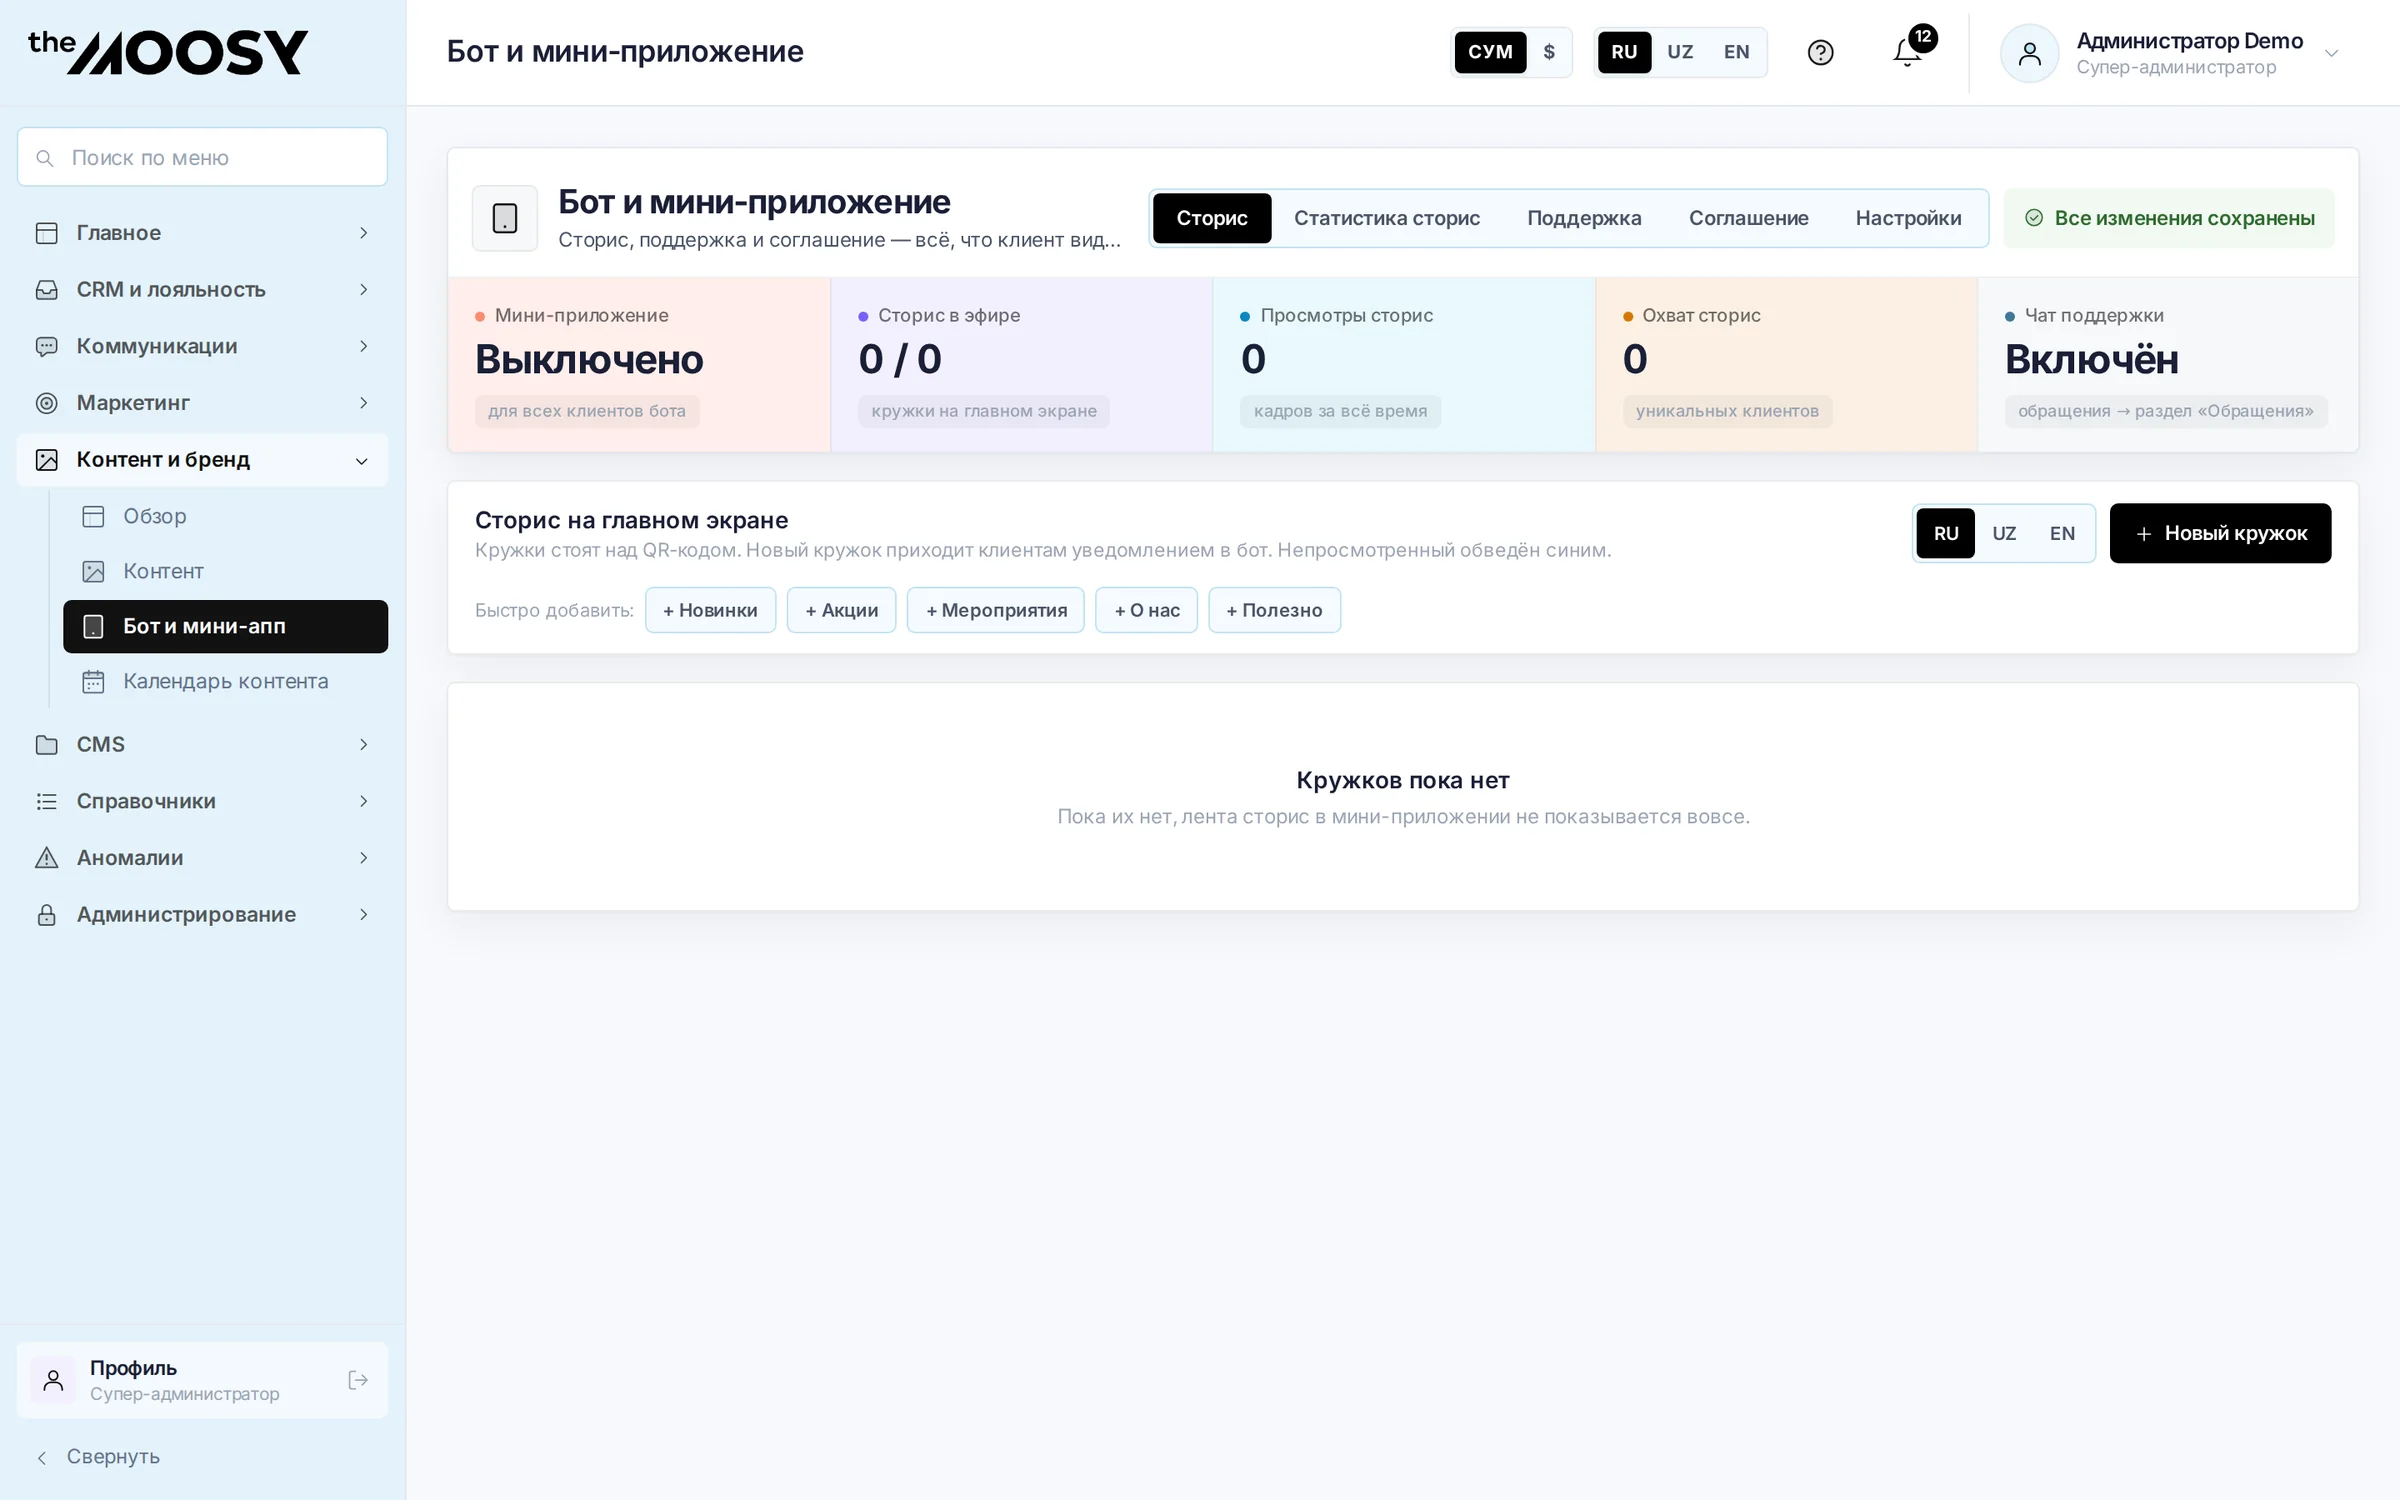Click the Поиск по меню search field
Screen dimensions: 2400x1500
coord(202,157)
